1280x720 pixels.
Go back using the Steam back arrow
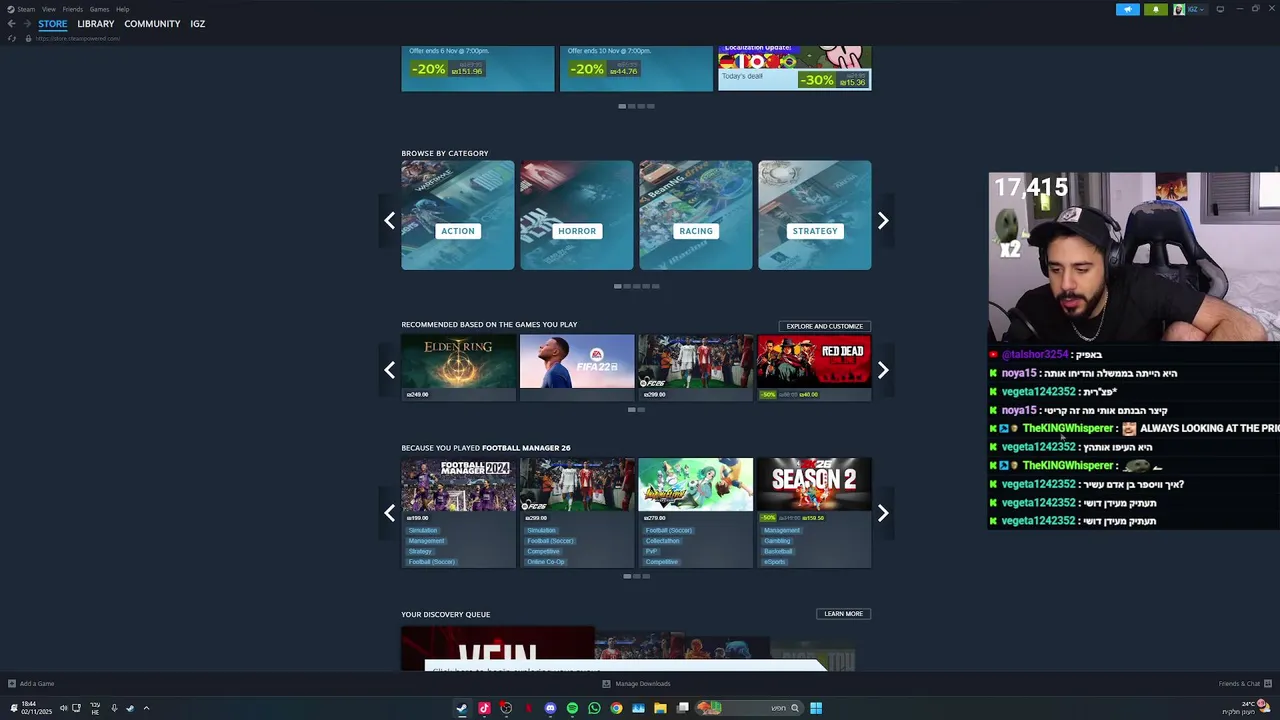11,24
